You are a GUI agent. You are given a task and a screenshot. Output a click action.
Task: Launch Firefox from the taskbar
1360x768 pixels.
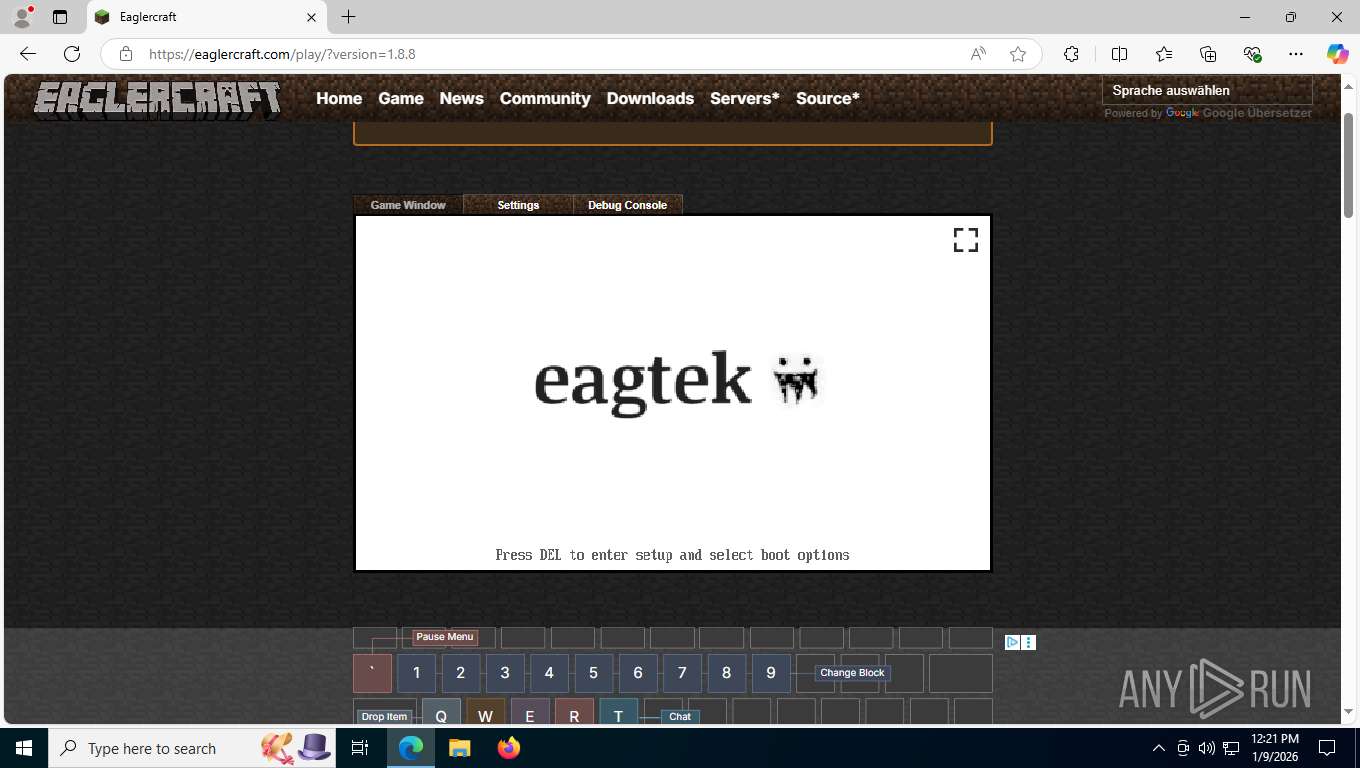tap(508, 748)
